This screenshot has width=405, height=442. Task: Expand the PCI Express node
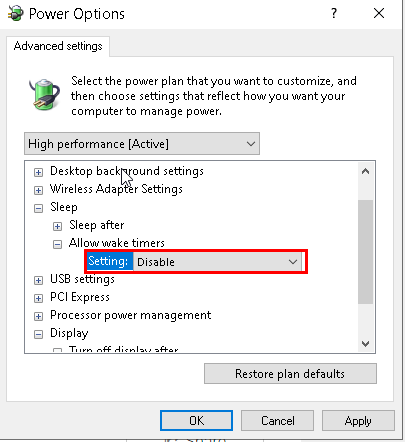[38, 298]
